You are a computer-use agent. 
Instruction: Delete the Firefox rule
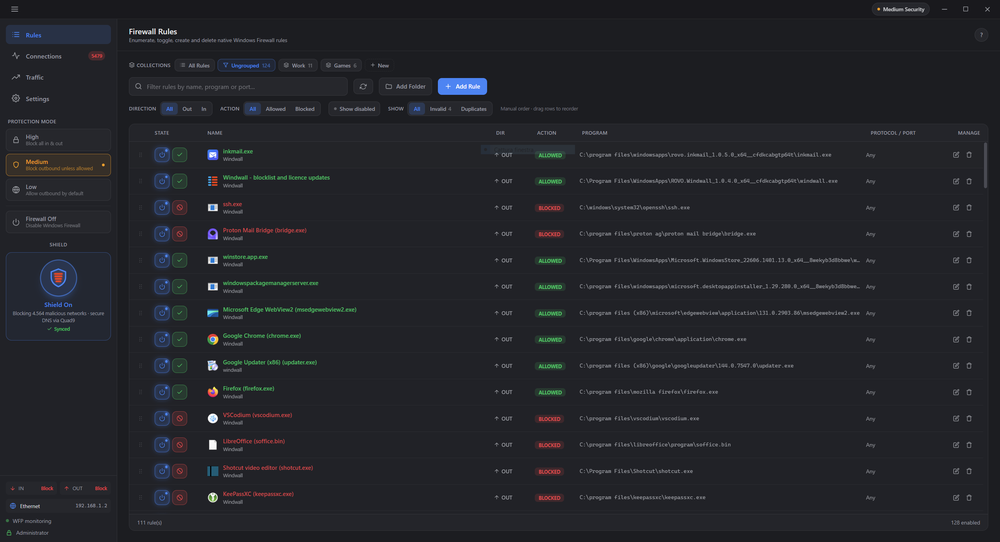click(x=969, y=392)
